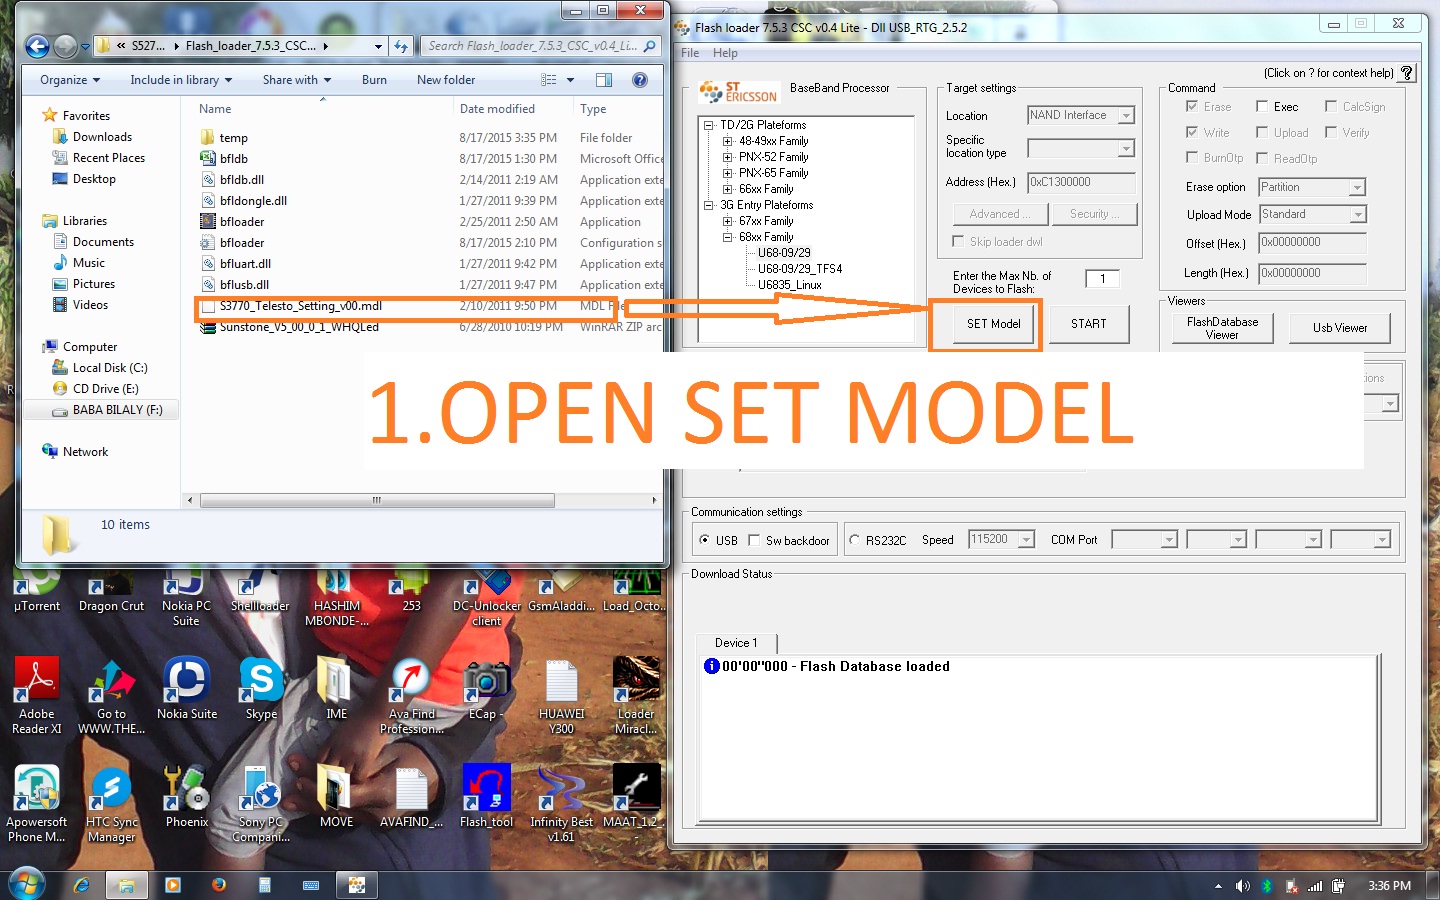Launch HTC Sync Manager desktop icon
This screenshot has height=900, width=1440.
coord(111,803)
